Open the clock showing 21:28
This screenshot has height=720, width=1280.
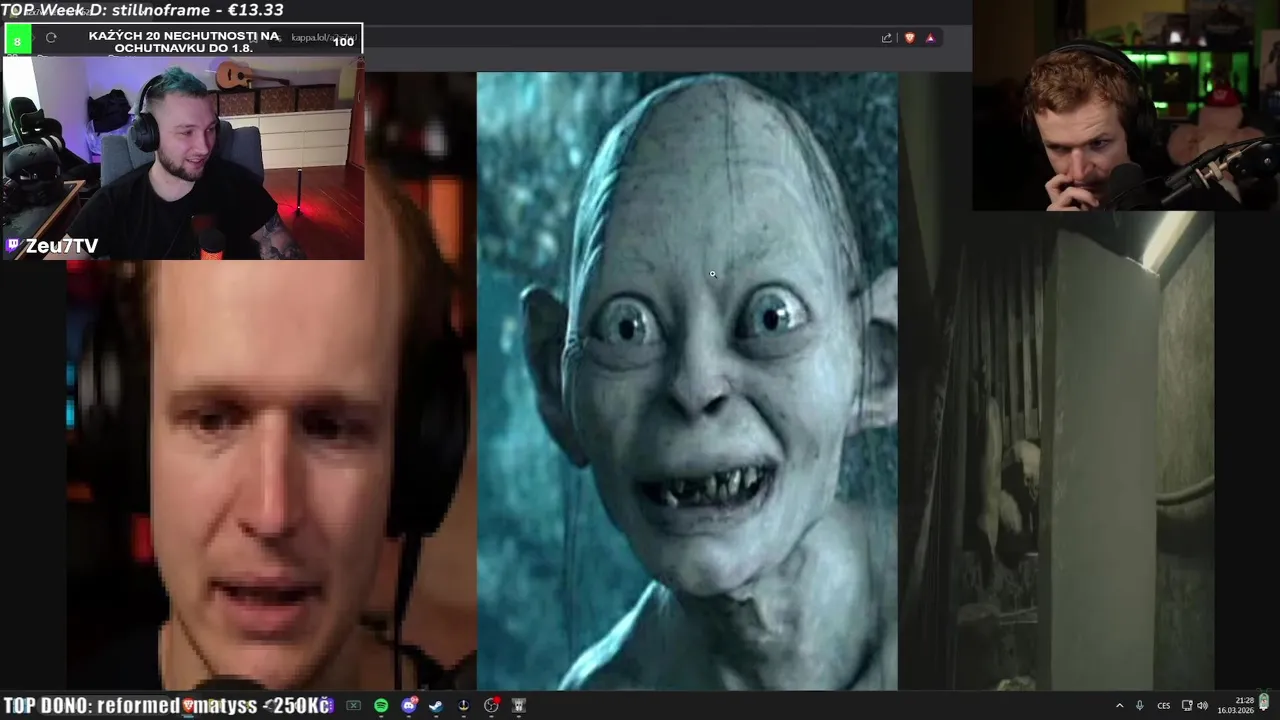pyautogui.click(x=1236, y=705)
